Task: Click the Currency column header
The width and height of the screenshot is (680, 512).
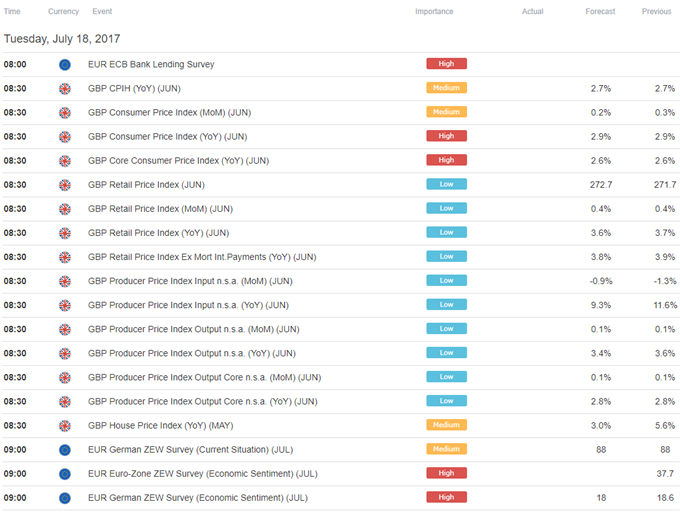Action: 63,11
